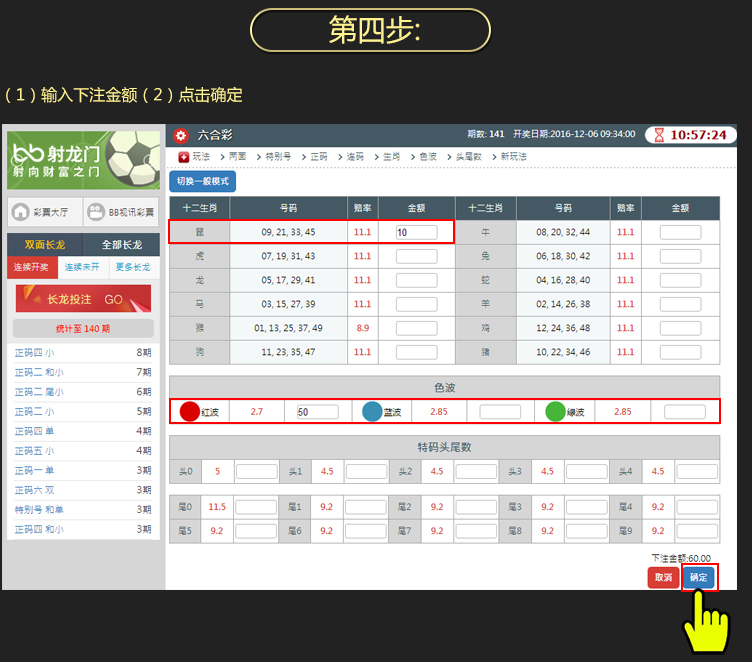
Task: Click the 切换一般模式 button
Action: 203,181
